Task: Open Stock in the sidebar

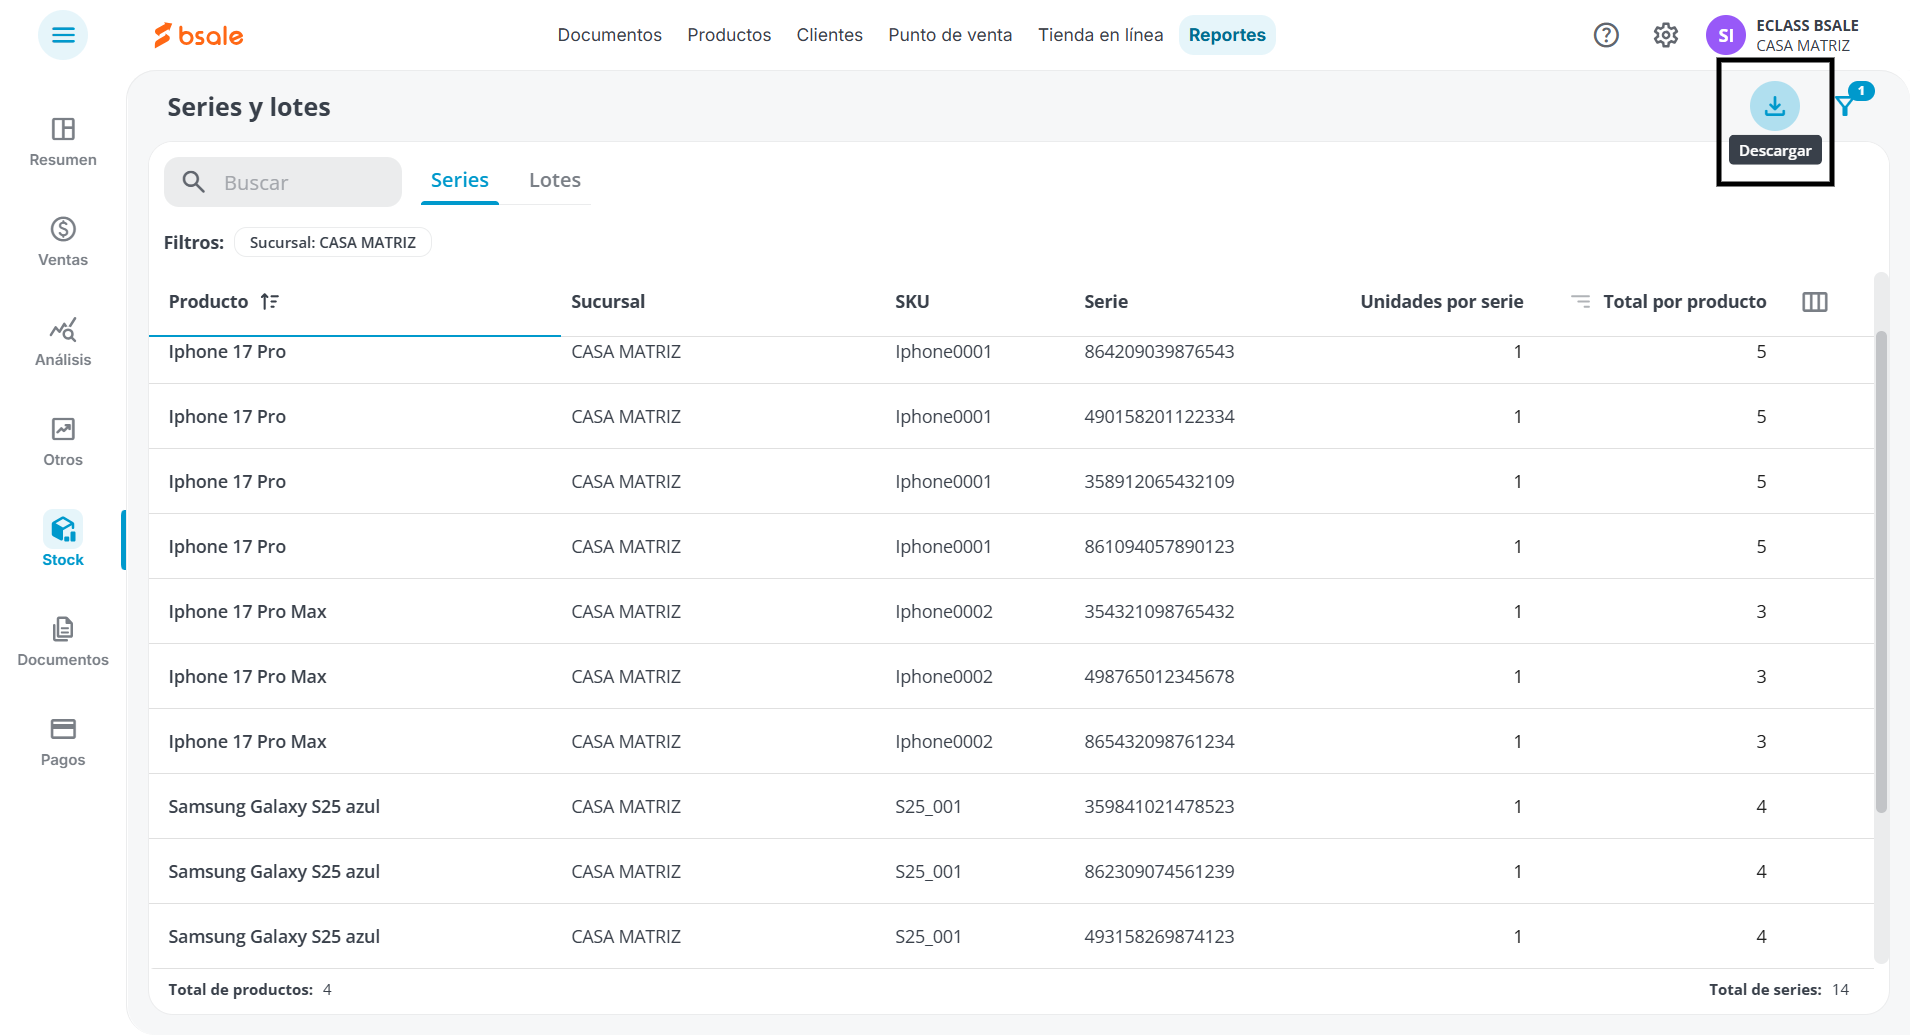Action: coord(63,541)
